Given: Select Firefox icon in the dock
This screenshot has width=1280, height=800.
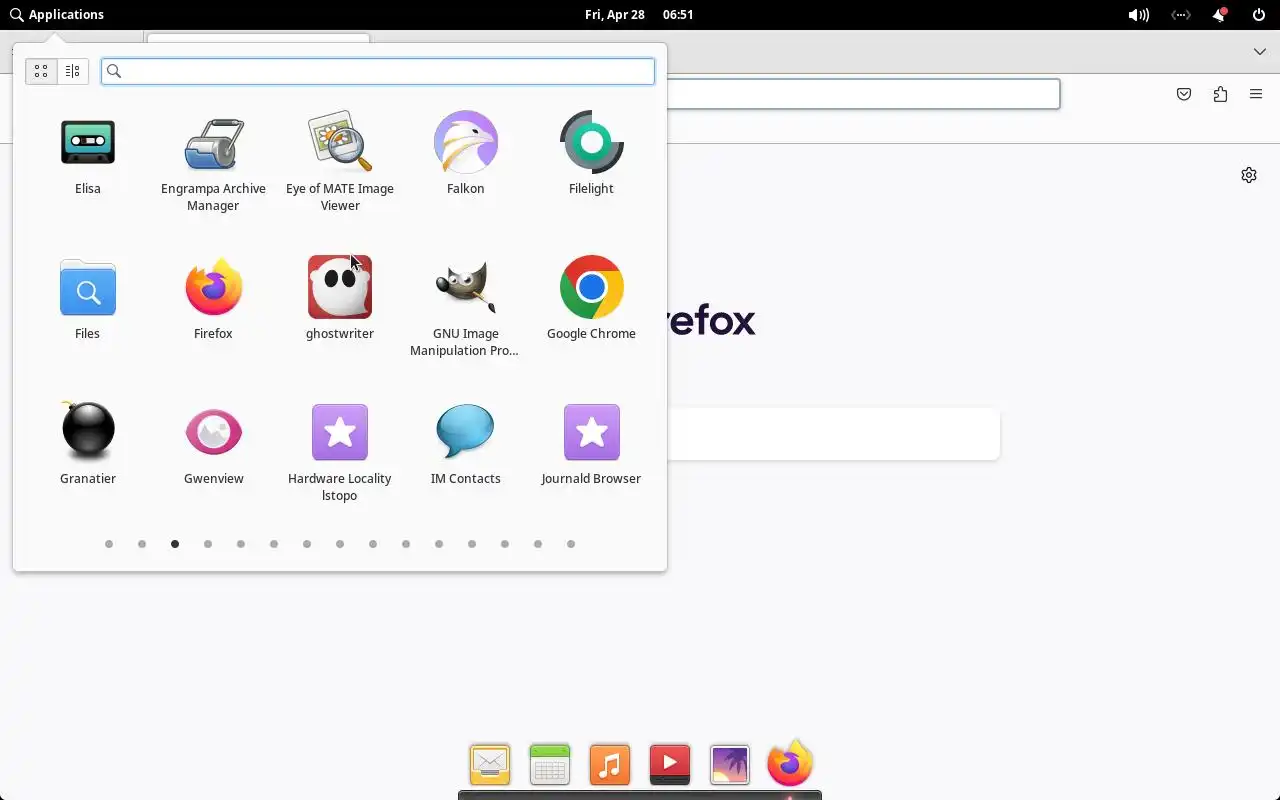Looking at the screenshot, I should pyautogui.click(x=790, y=763).
